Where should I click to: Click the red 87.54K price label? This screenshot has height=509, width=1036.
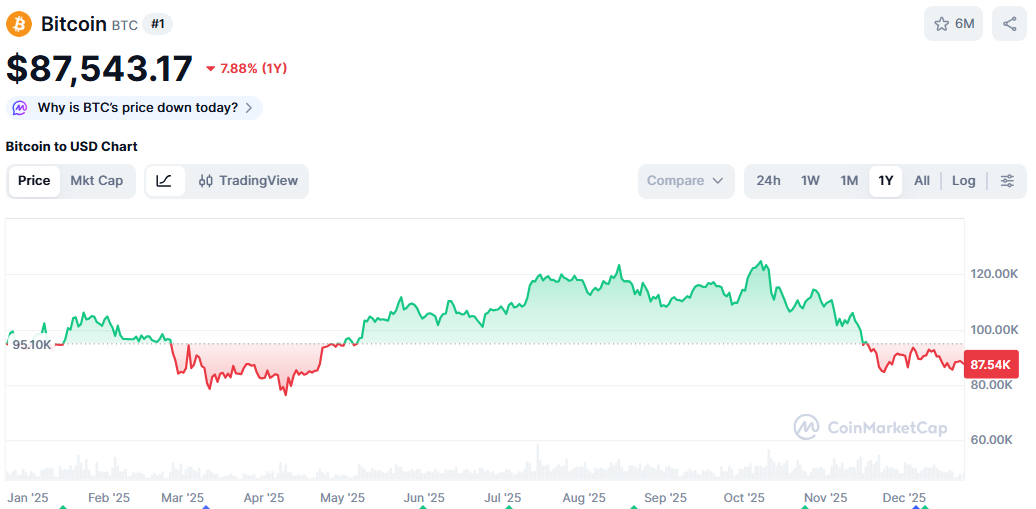990,365
